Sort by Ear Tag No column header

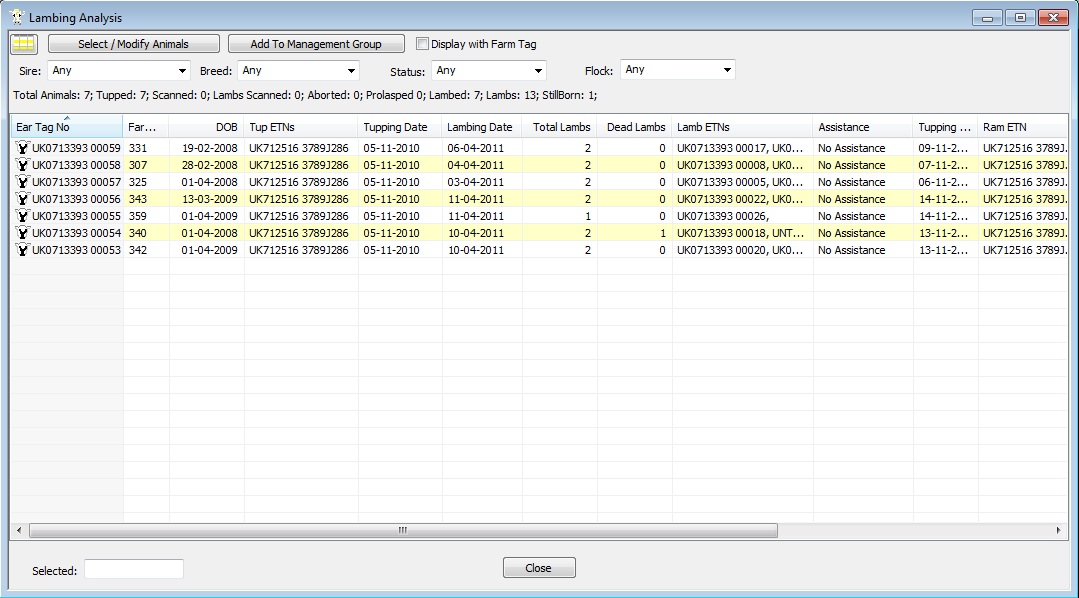coord(67,127)
